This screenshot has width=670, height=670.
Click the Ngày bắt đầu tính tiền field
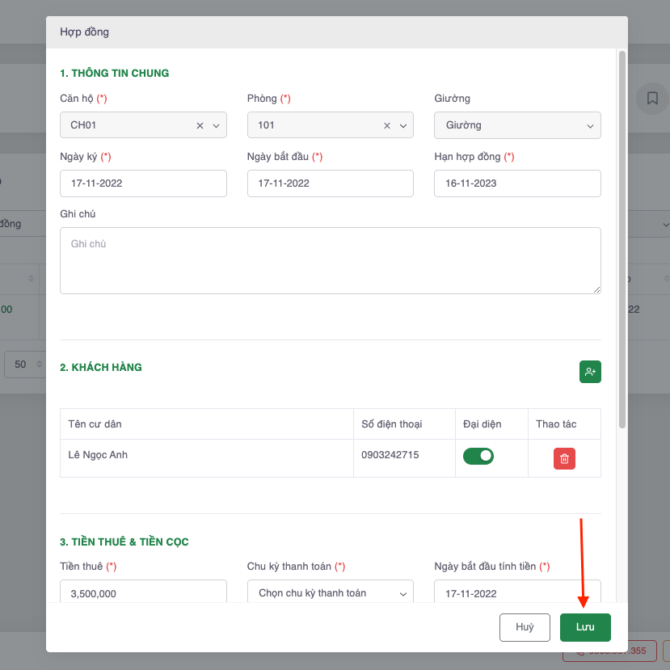tap(517, 592)
